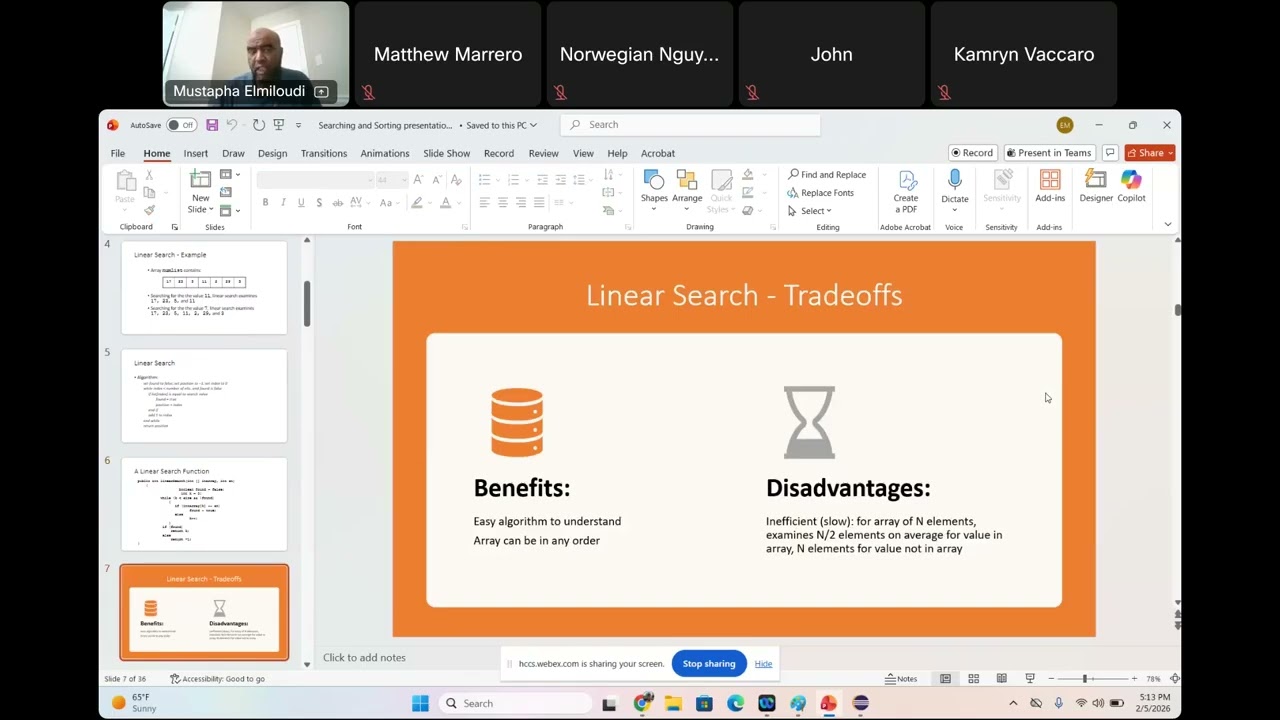Open the File menu
The width and height of the screenshot is (1280, 720).
tap(118, 153)
